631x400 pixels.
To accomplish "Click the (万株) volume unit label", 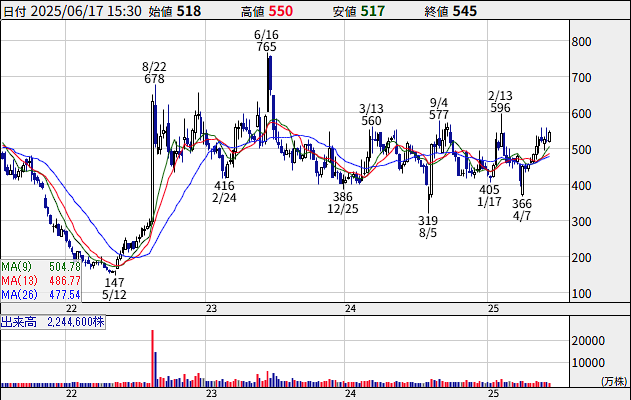I will [x=615, y=381].
